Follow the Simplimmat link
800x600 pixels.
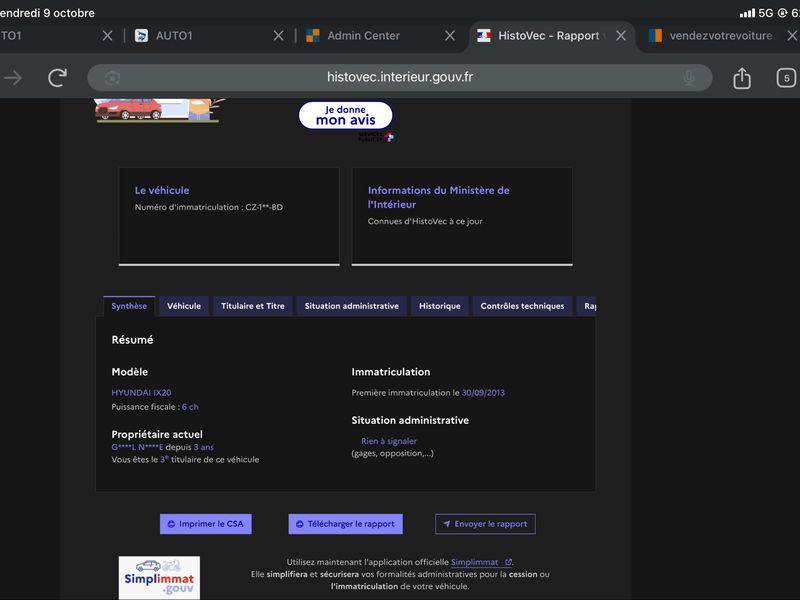[x=481, y=562]
